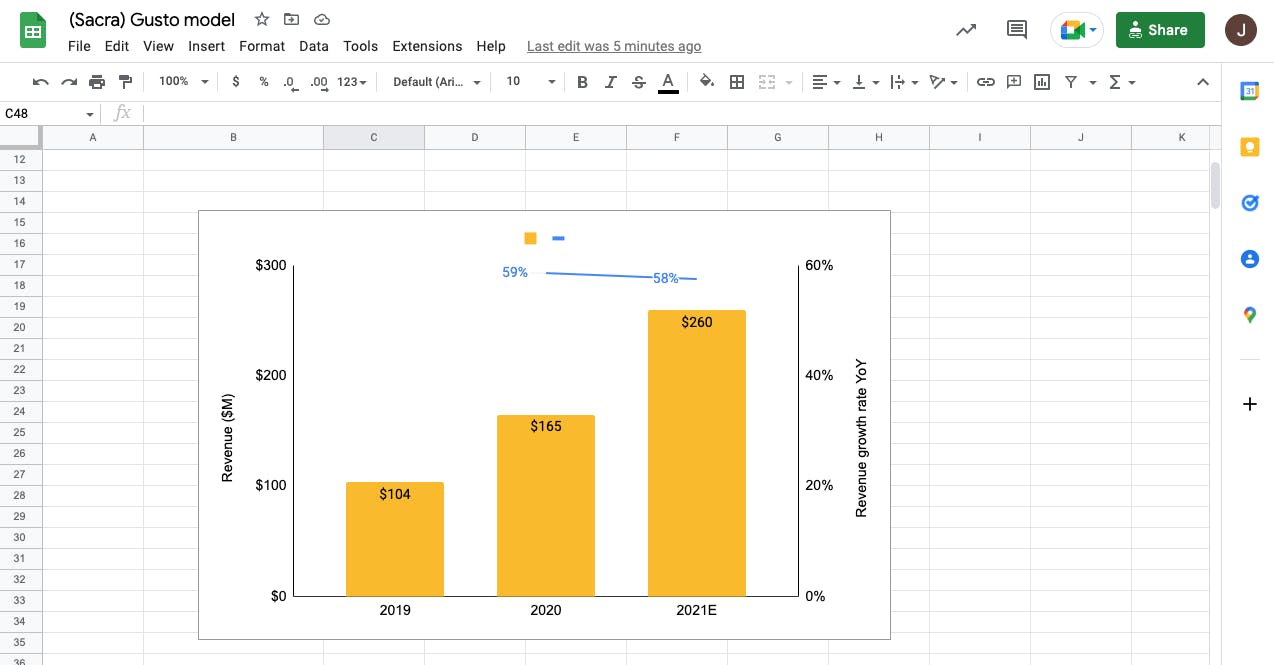Image resolution: width=1274 pixels, height=665 pixels.
Task: Toggle bold formatting
Action: (582, 82)
